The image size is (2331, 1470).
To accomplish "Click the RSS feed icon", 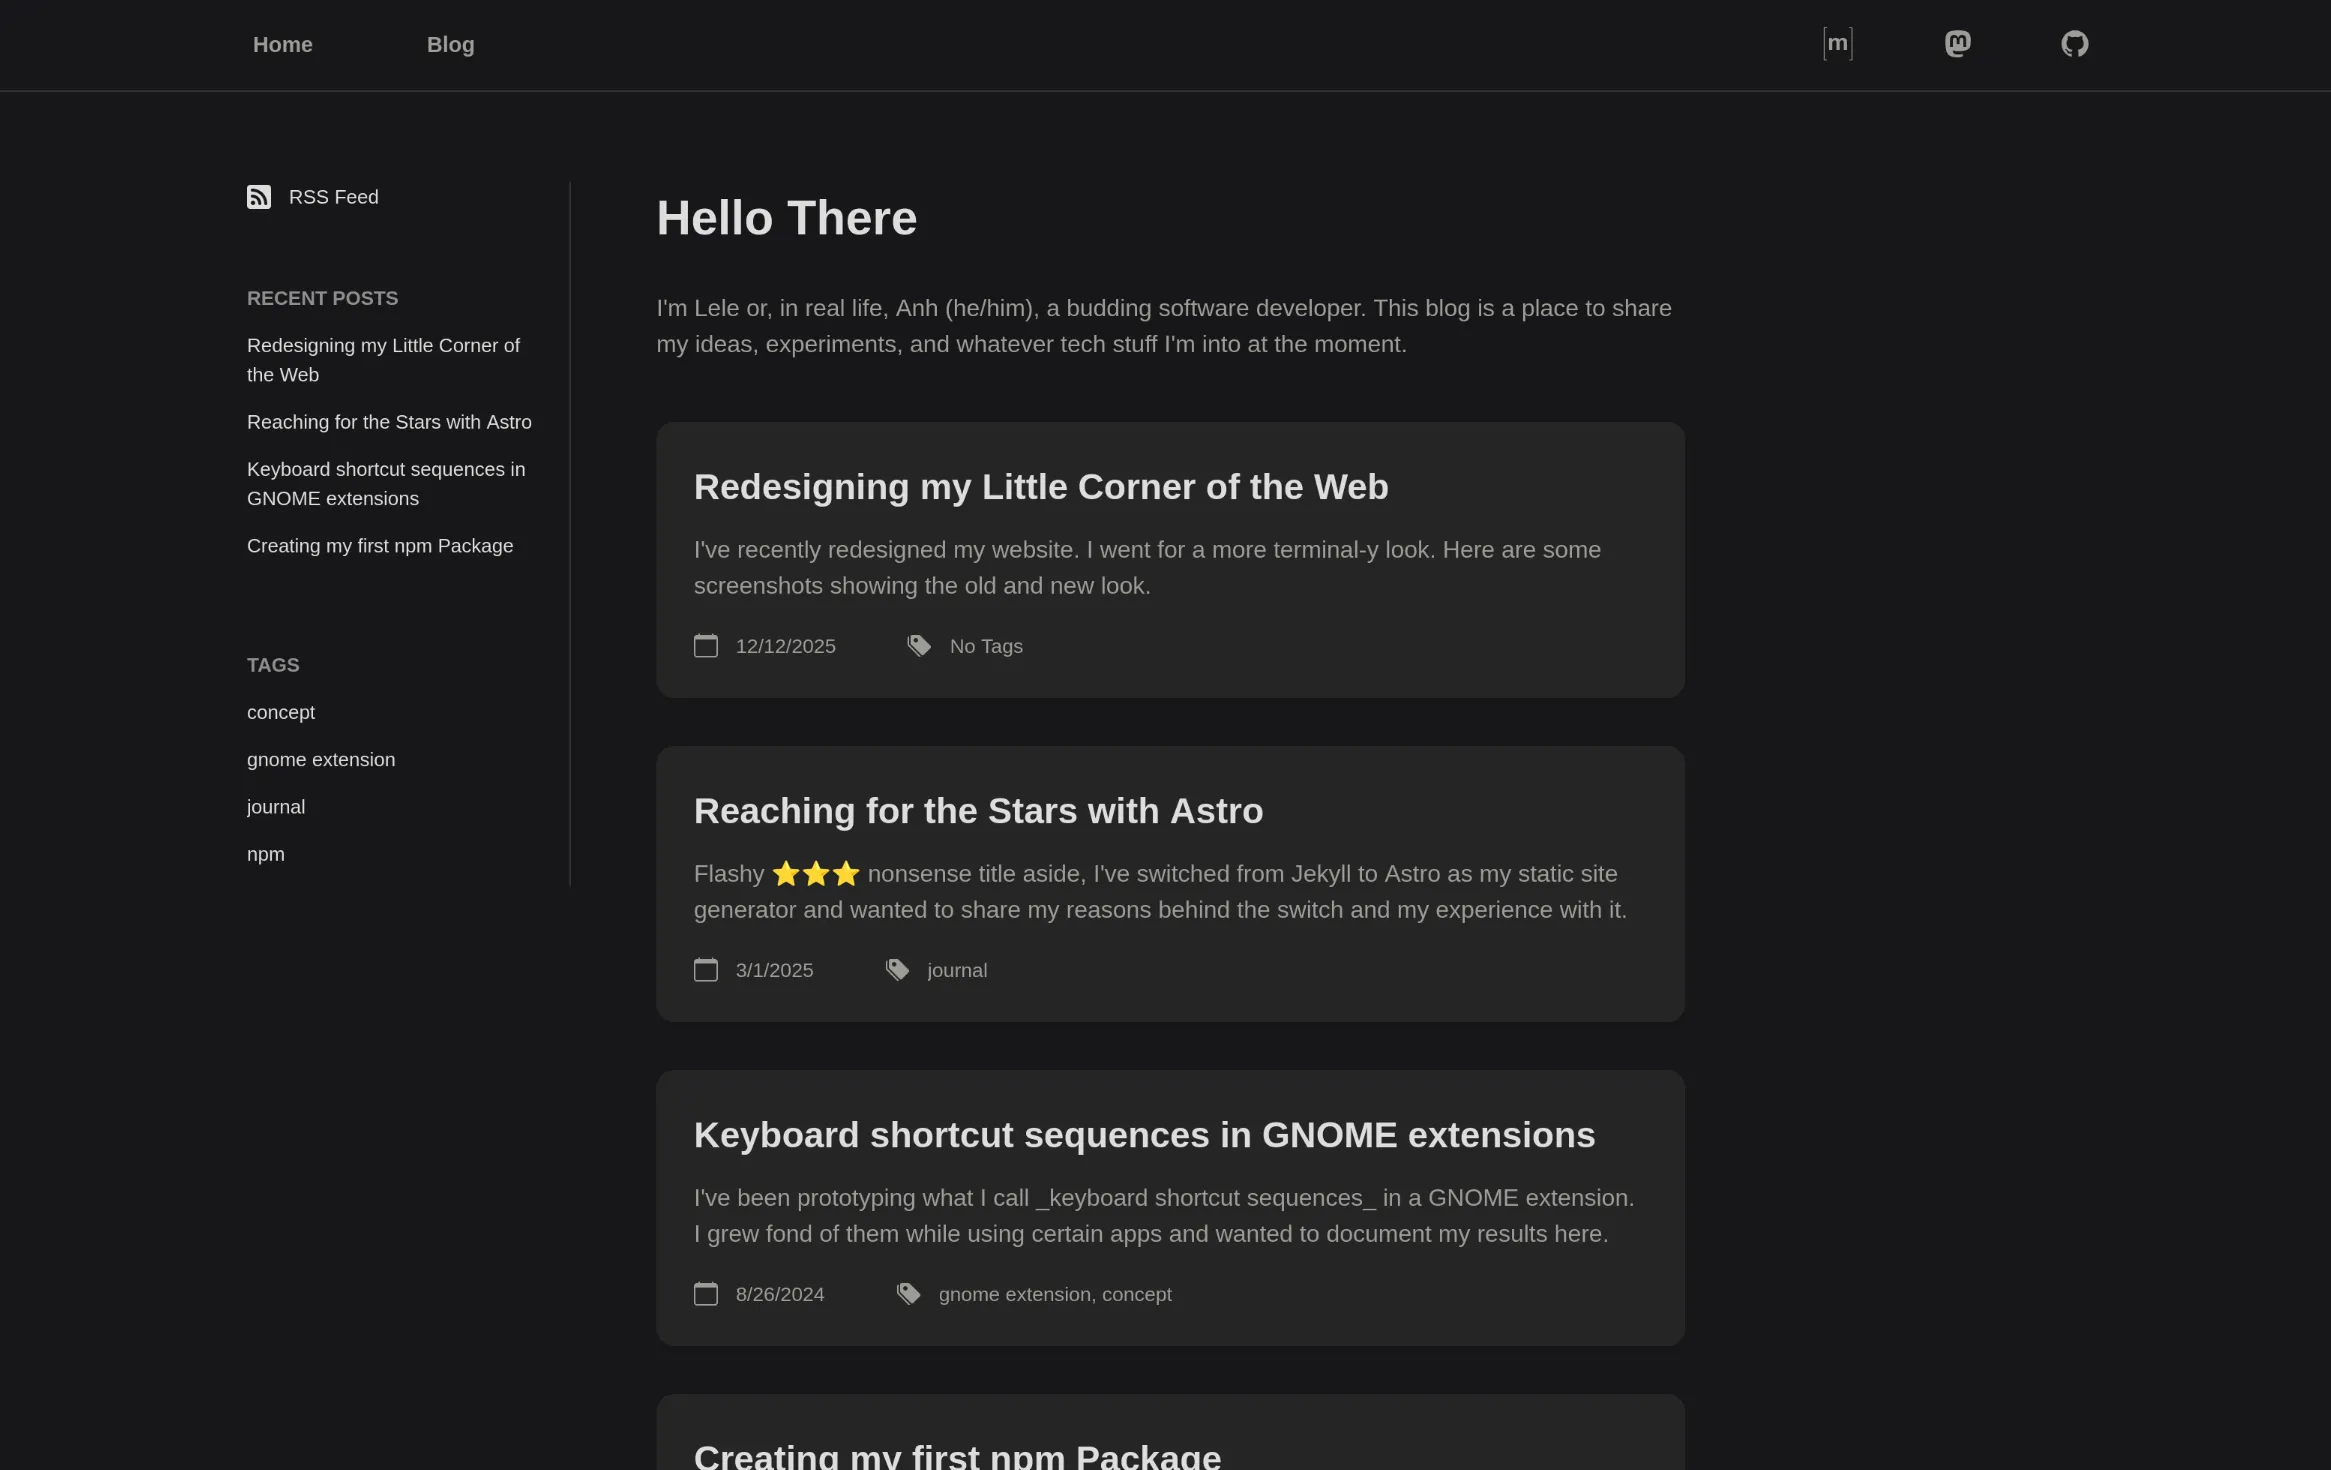I will tap(259, 197).
